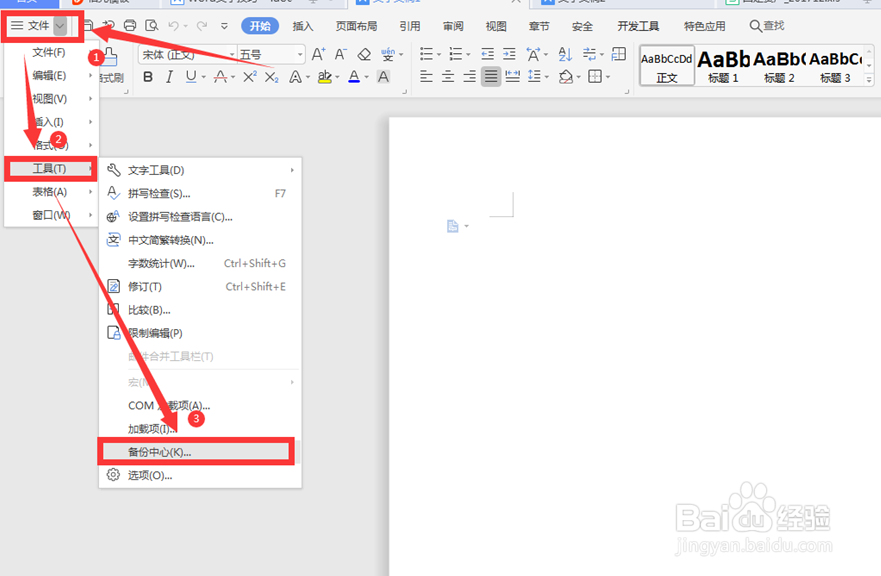Click the 开始 ribbon tab
881x576 pixels.
point(260,26)
